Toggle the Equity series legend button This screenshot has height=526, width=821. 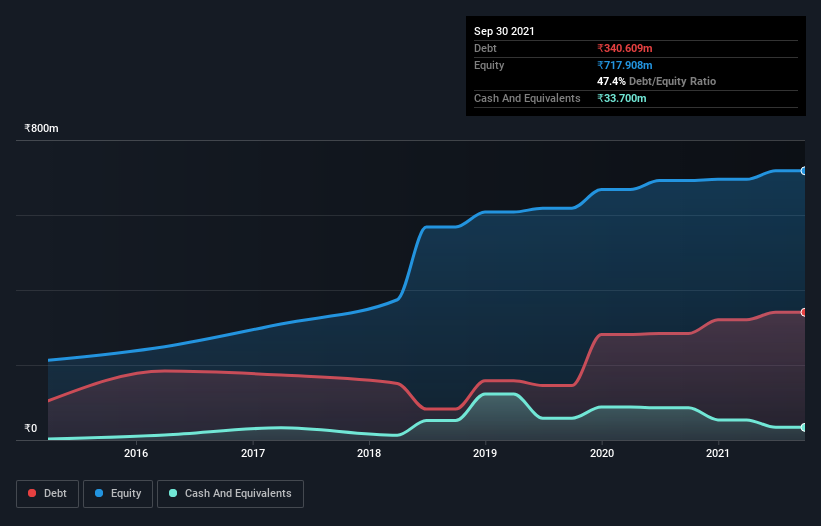pyautogui.click(x=118, y=494)
